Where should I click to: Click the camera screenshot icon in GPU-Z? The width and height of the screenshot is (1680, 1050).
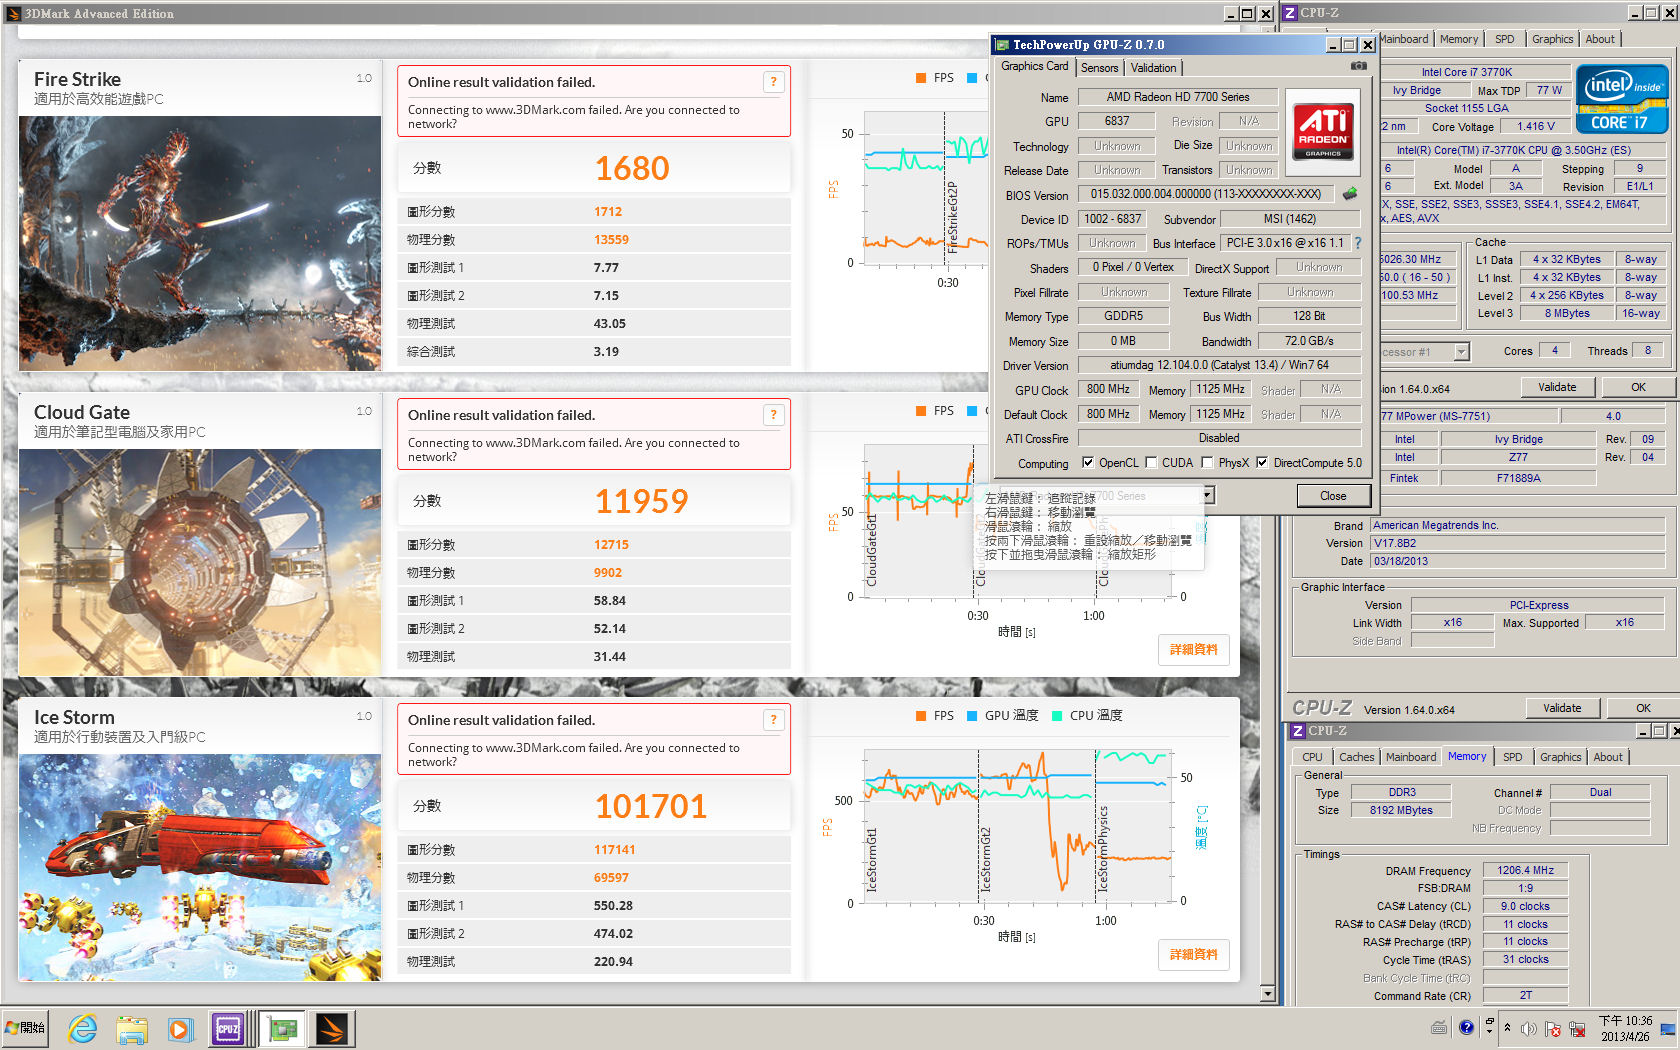coord(1358,65)
